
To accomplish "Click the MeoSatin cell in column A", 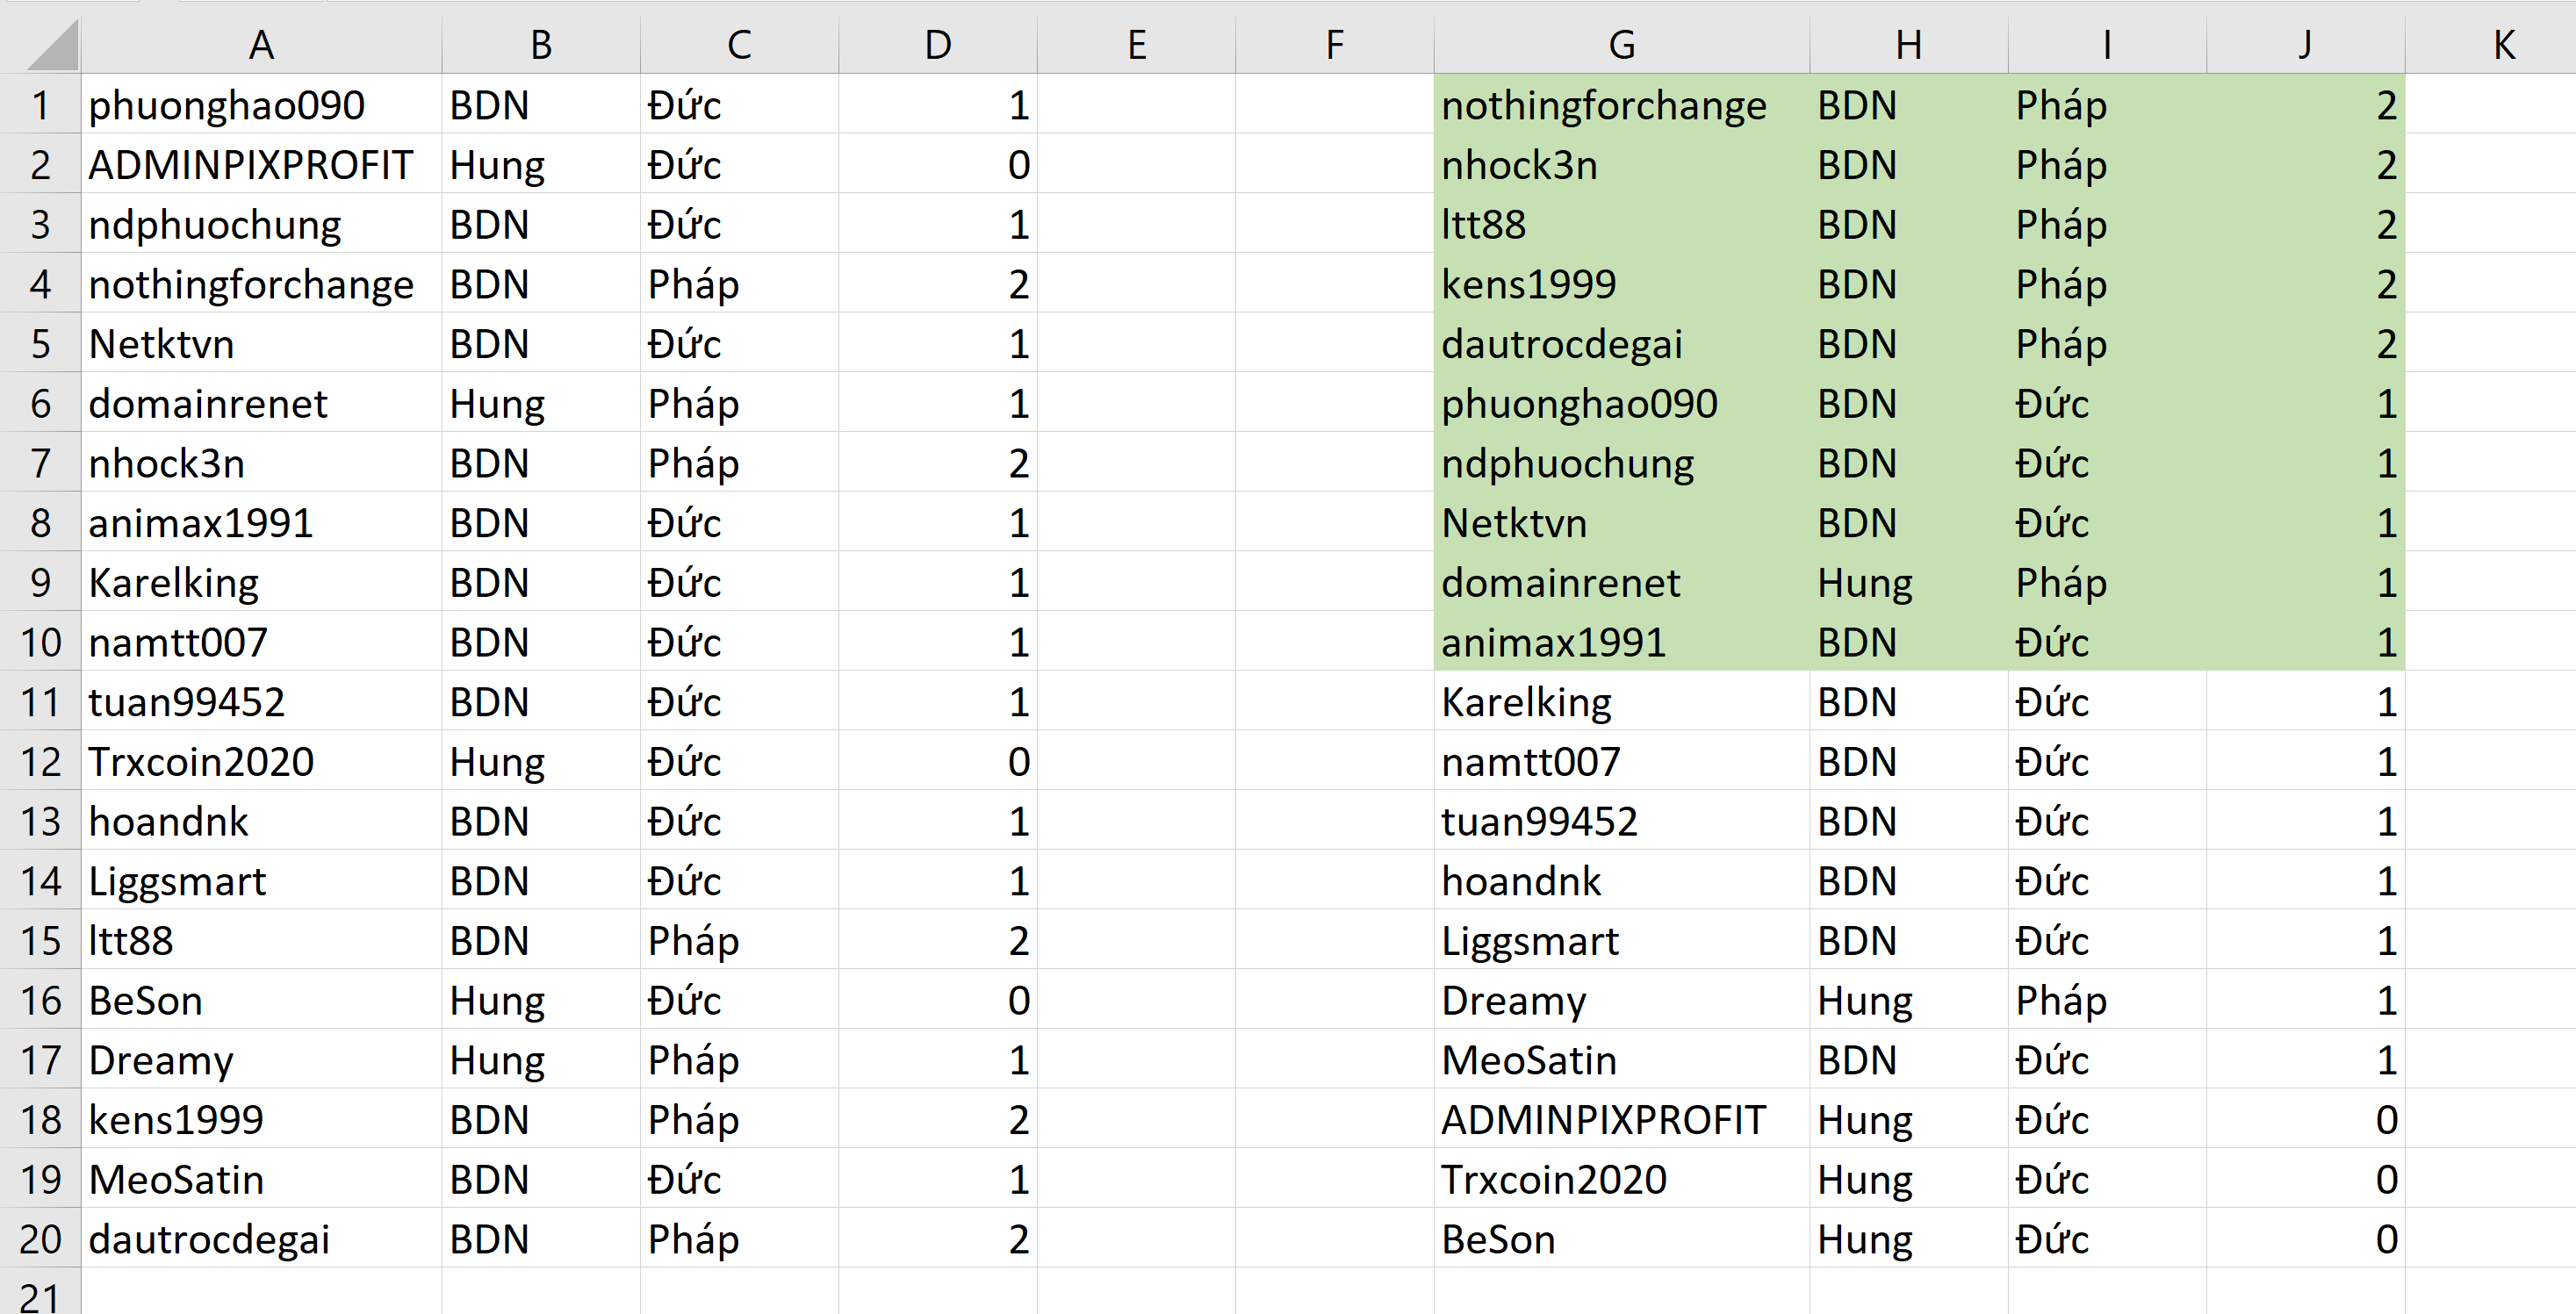I will (176, 1179).
